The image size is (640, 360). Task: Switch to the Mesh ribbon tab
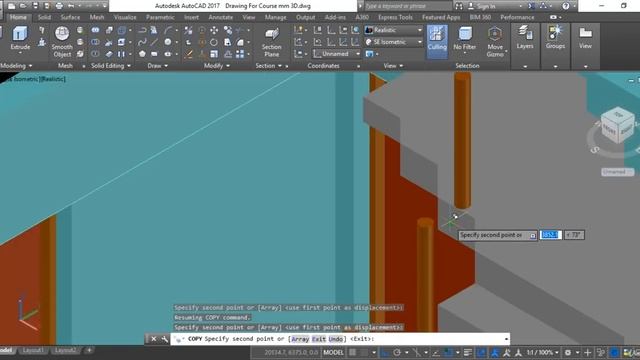97,17
